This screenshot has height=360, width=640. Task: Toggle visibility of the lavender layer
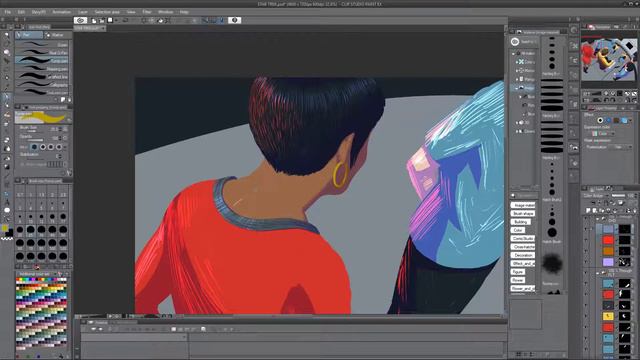[x=586, y=262]
